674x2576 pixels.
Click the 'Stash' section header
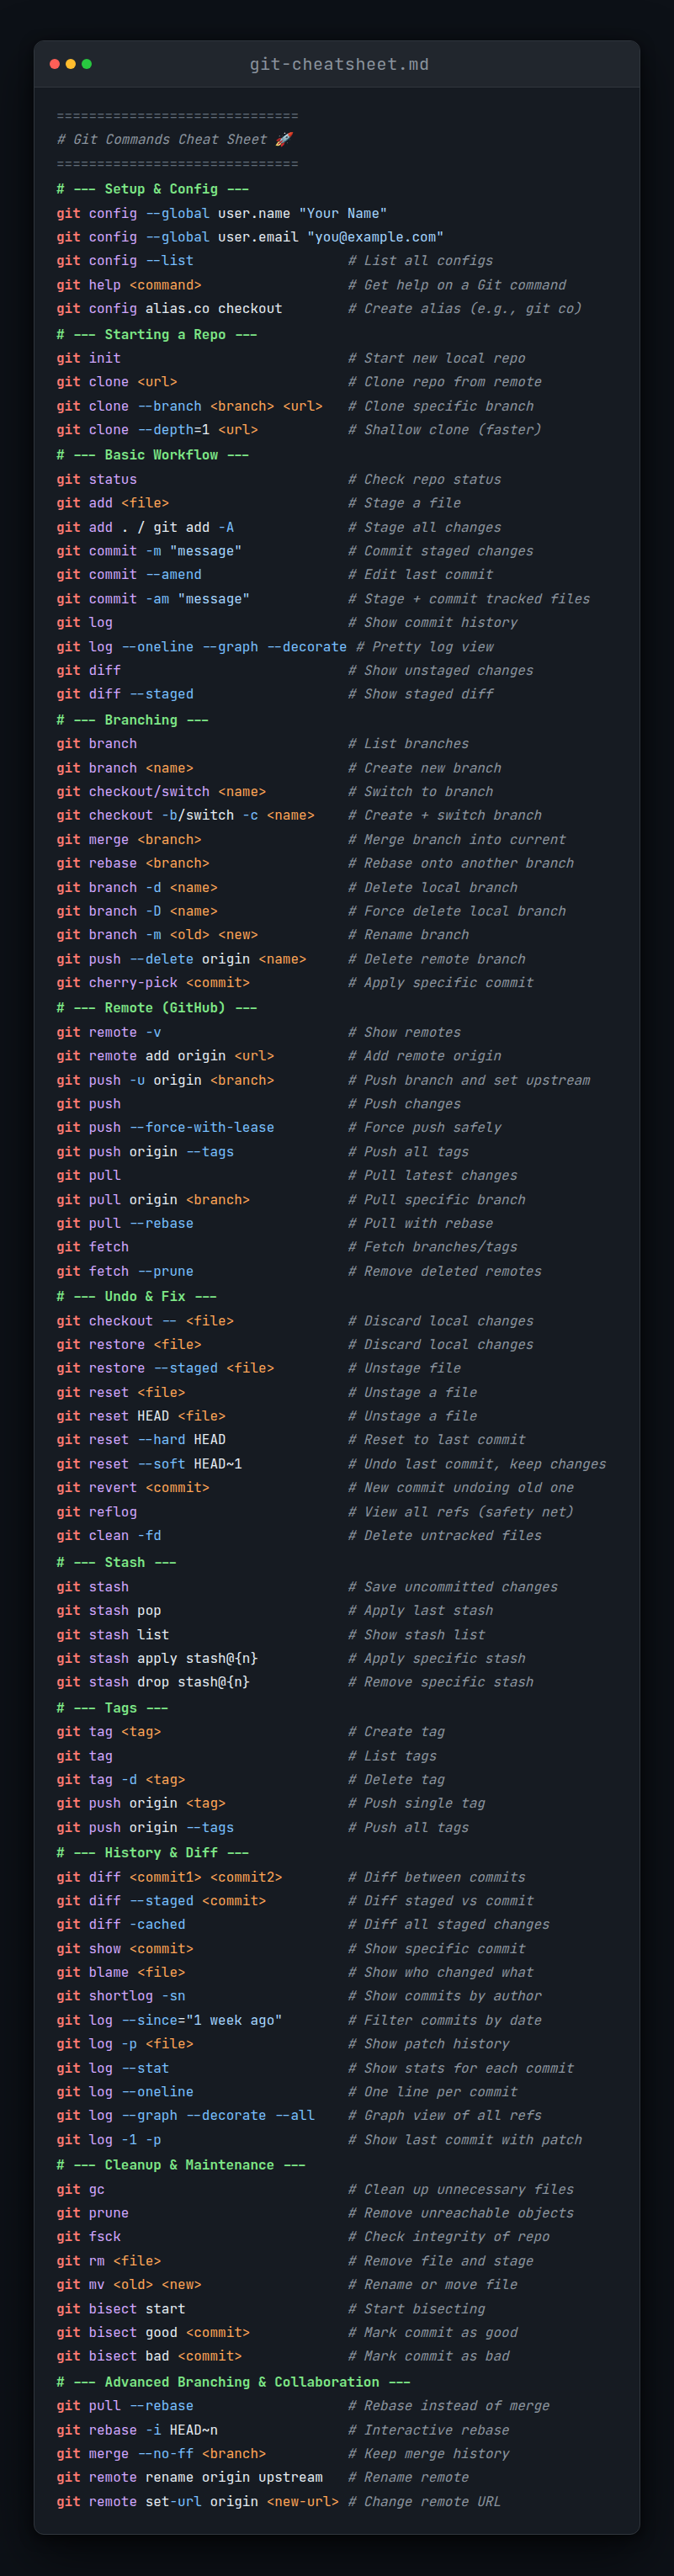click(117, 1562)
